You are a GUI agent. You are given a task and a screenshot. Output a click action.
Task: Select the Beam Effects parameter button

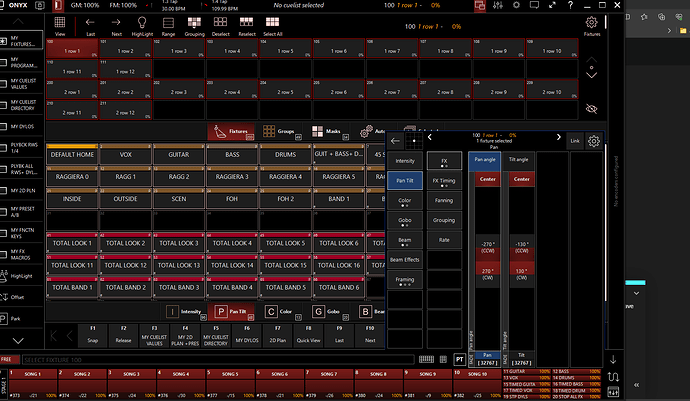pos(405,260)
